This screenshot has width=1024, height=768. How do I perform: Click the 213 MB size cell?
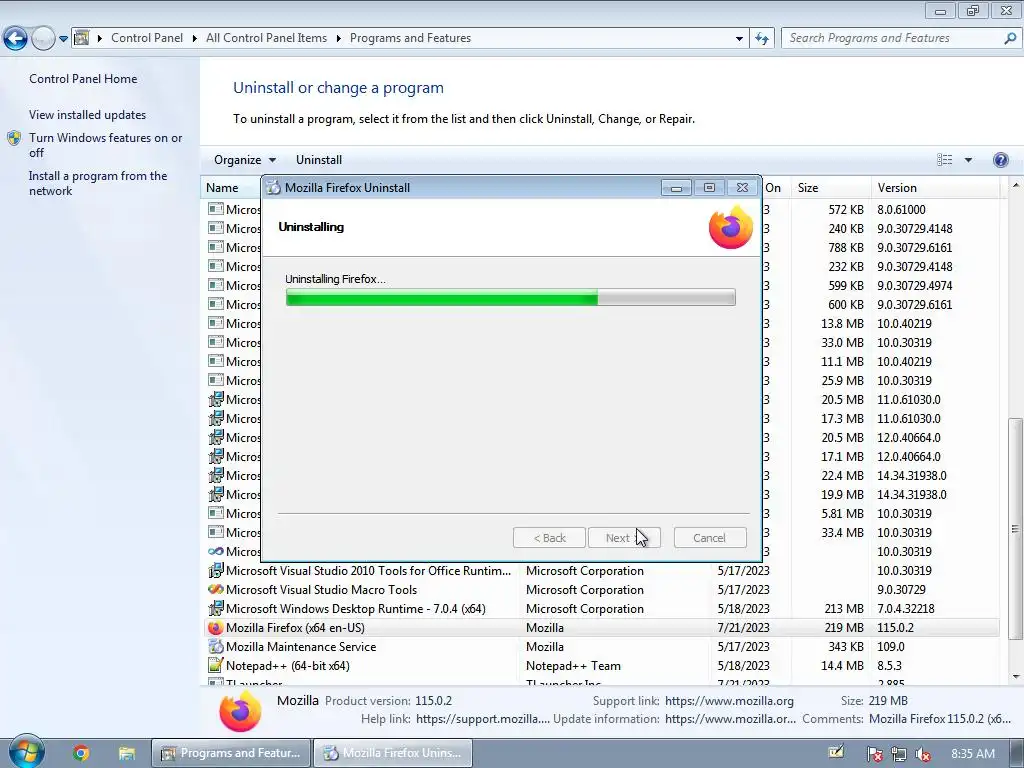point(844,609)
